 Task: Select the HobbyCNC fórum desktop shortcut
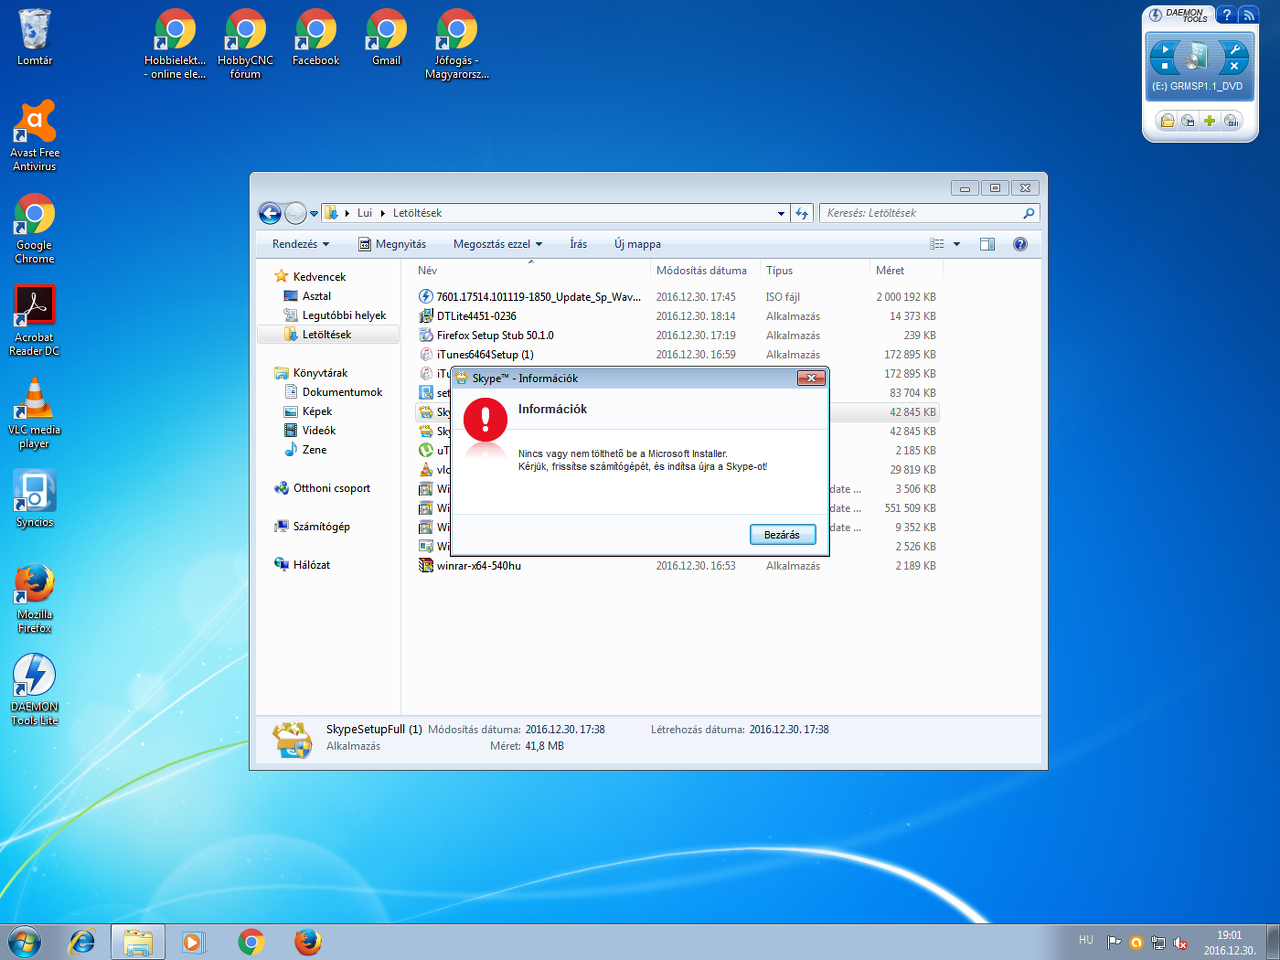(x=245, y=44)
